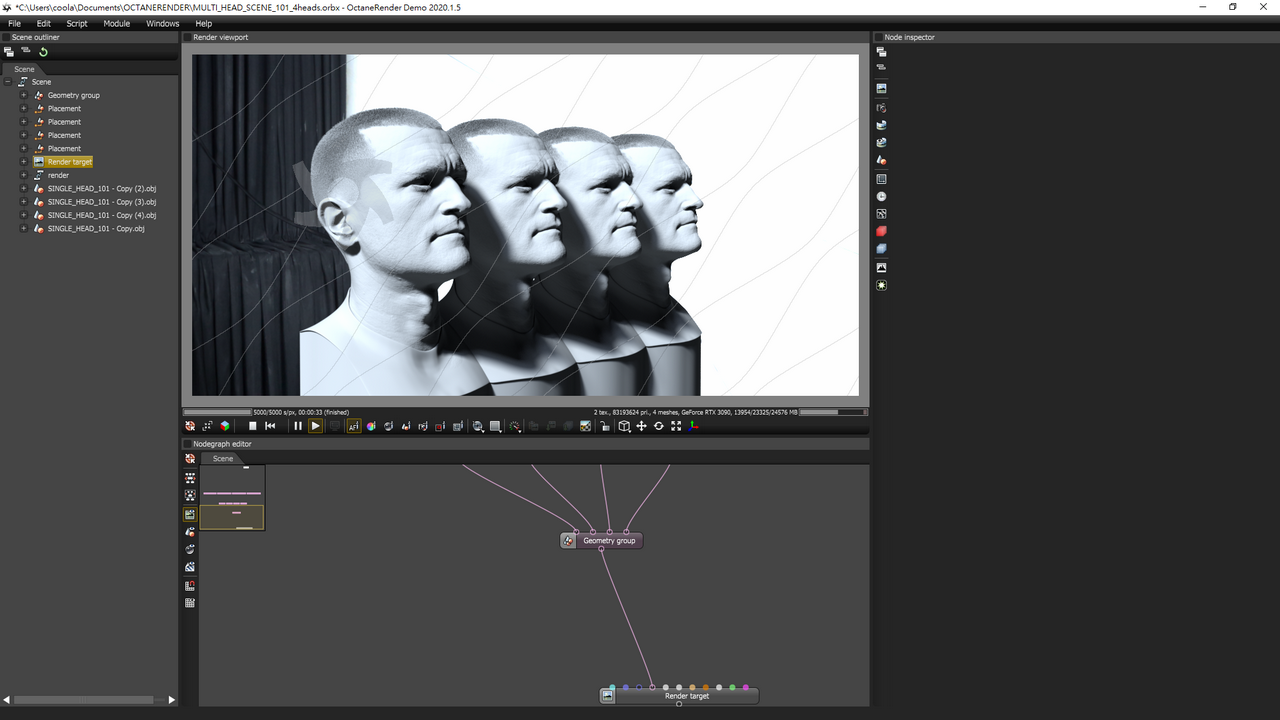This screenshot has width=1280, height=720.
Task: Enable the scale gizmo with outward arrows
Action: click(676, 426)
